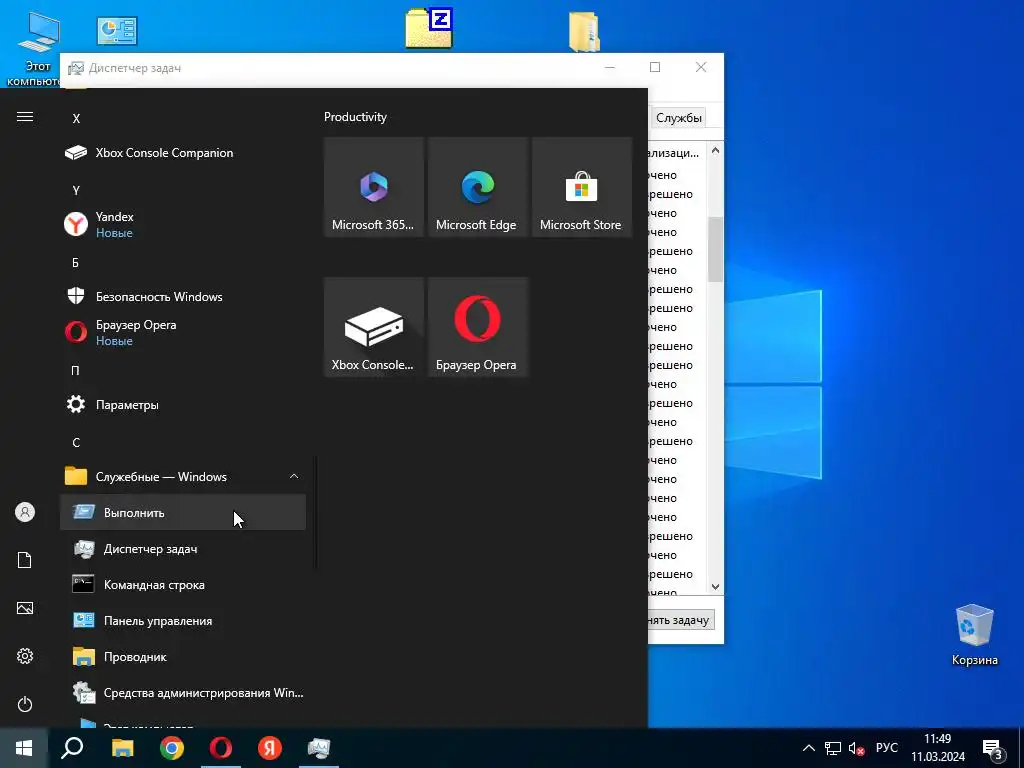Open Панель управления from app list

pyautogui.click(x=182, y=620)
